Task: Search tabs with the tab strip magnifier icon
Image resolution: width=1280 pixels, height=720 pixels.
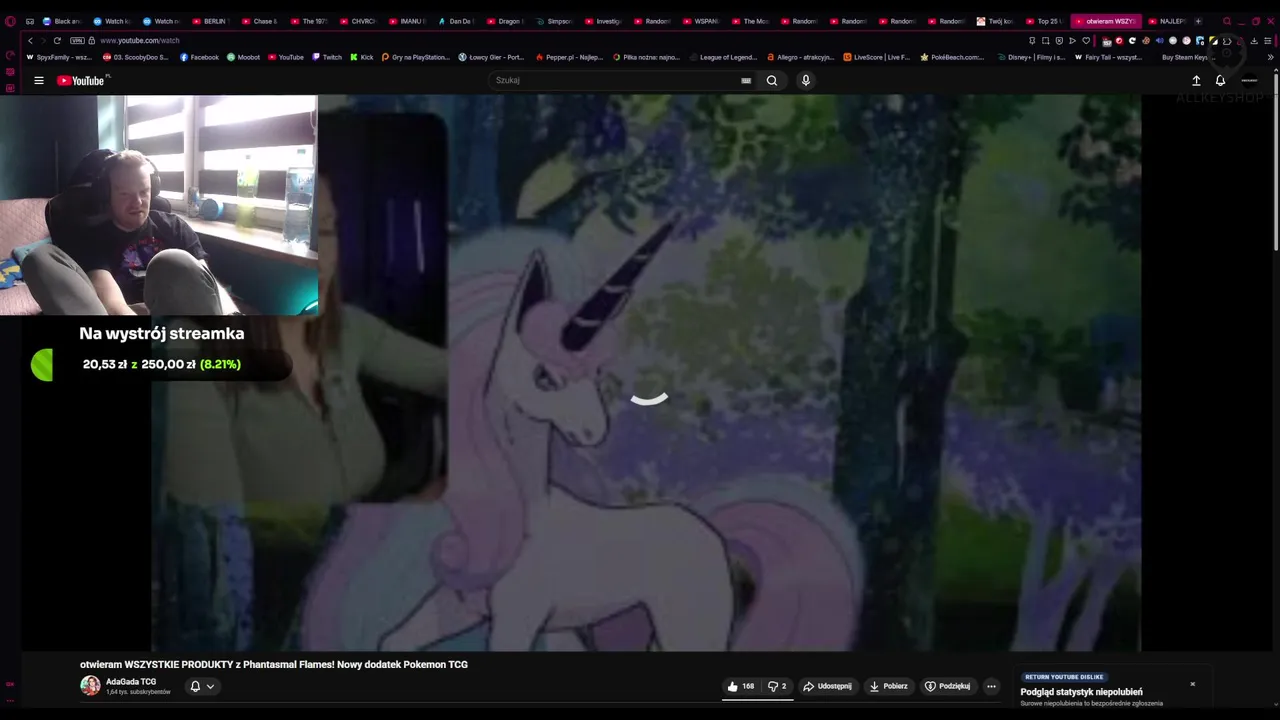Action: coord(1227,21)
